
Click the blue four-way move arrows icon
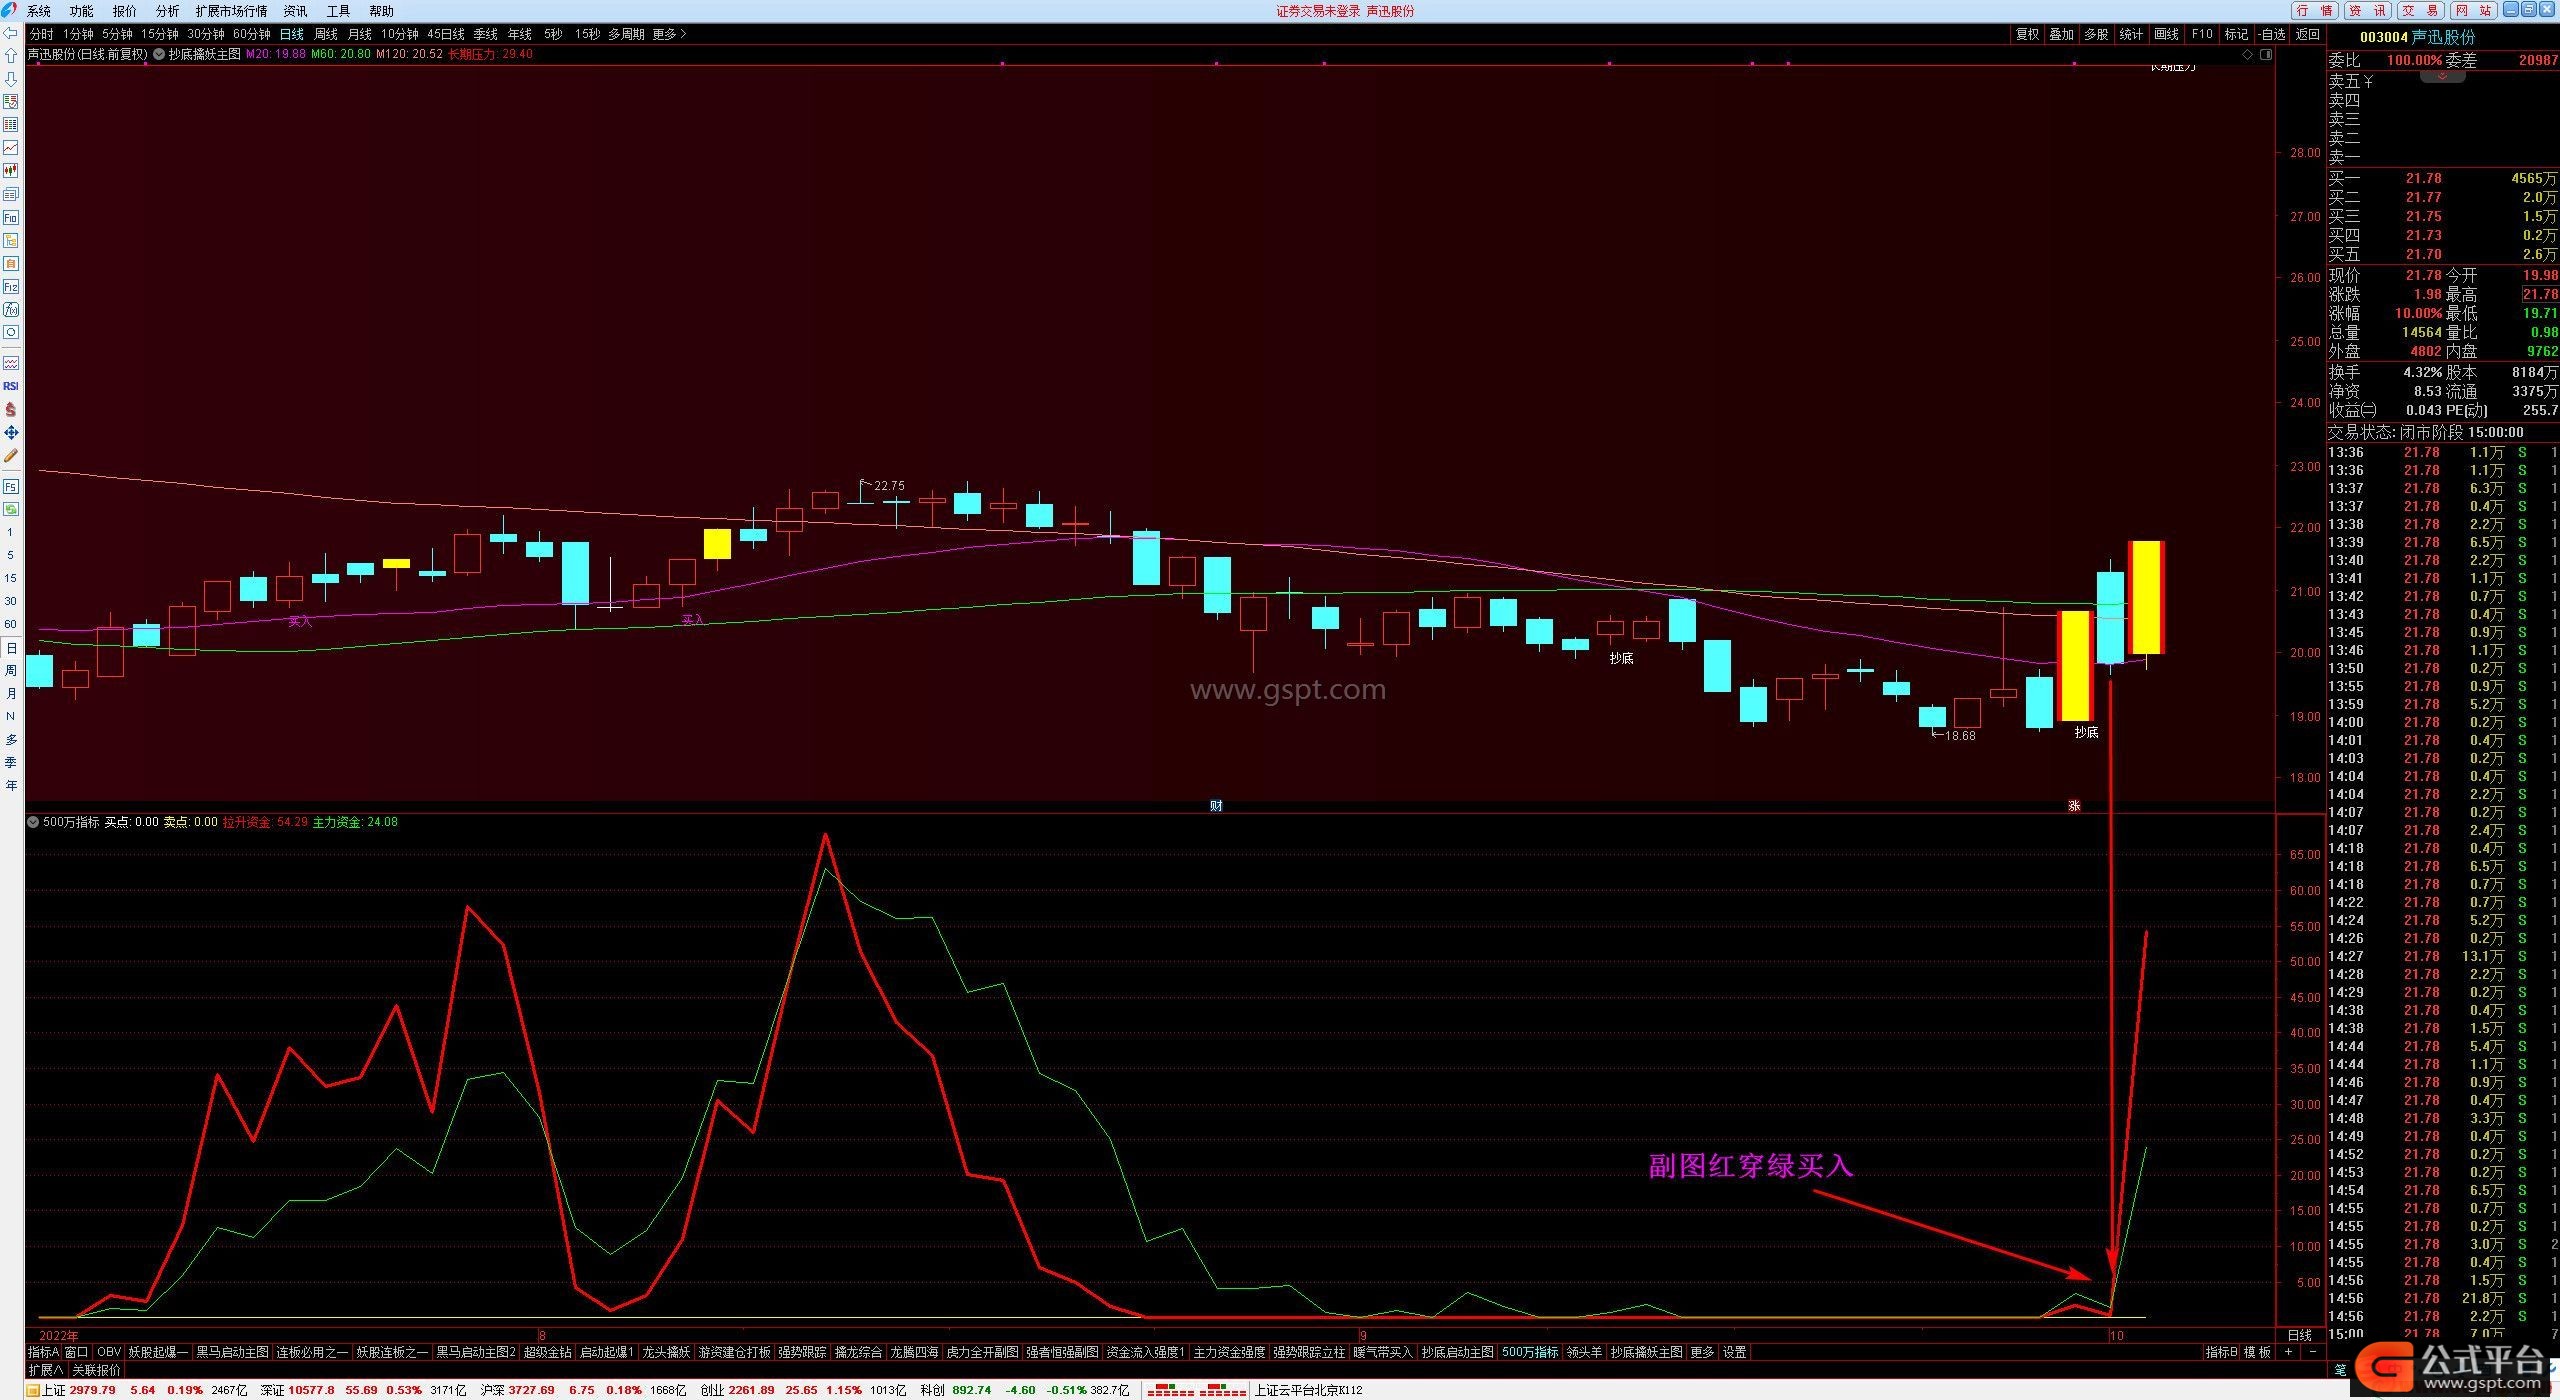point(11,433)
